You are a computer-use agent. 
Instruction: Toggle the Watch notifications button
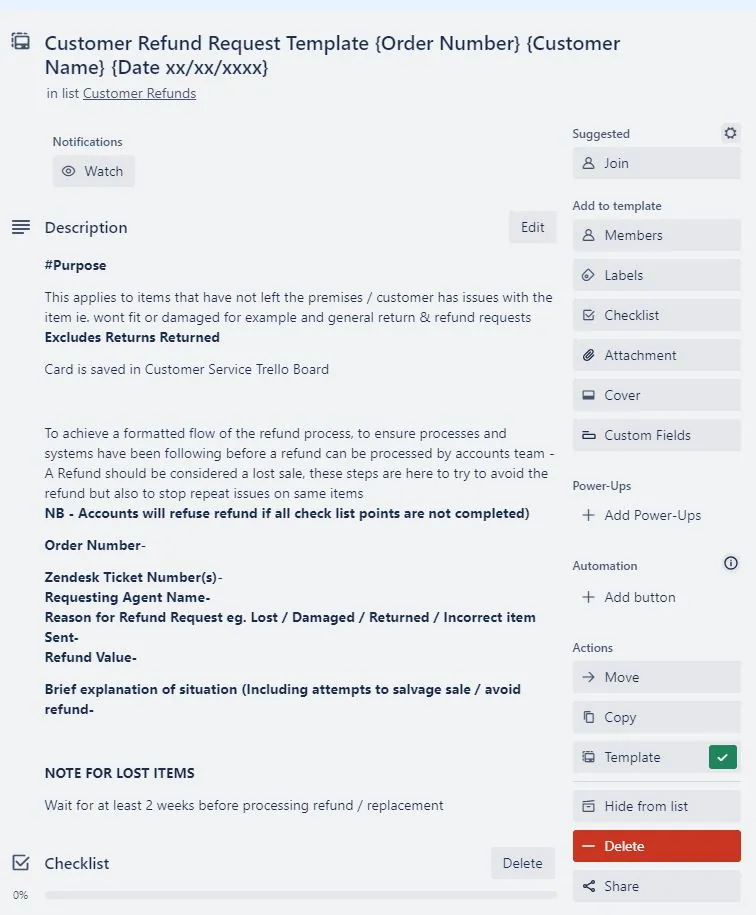pyautogui.click(x=93, y=172)
